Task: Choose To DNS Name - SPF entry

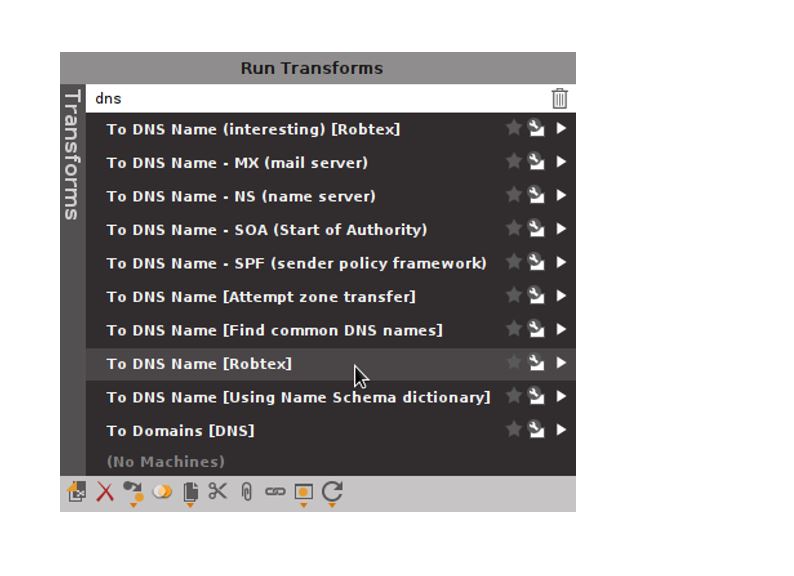Action: tap(296, 263)
